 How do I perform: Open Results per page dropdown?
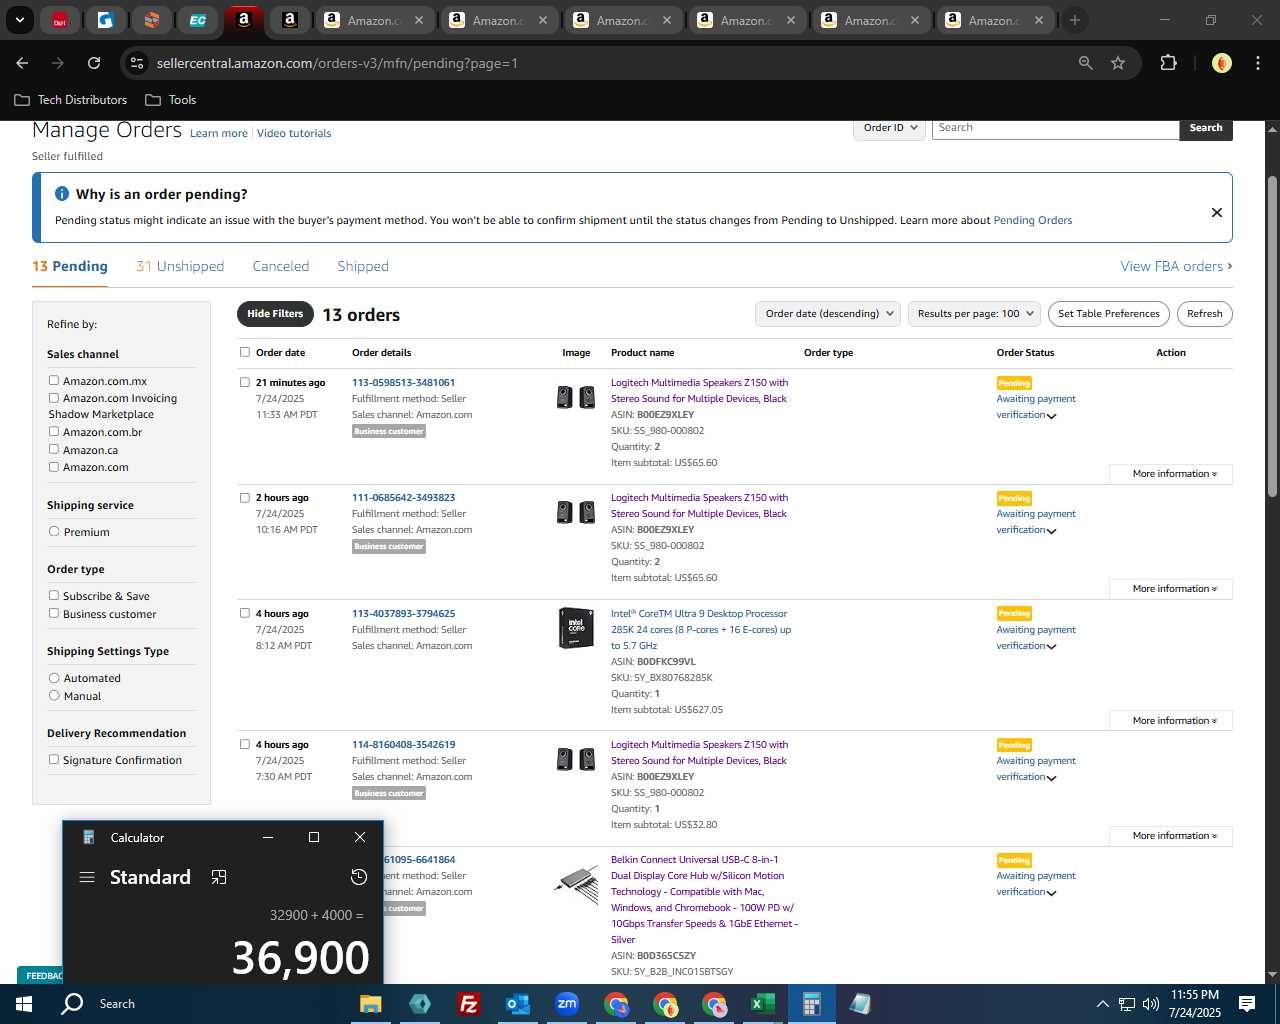[975, 314]
